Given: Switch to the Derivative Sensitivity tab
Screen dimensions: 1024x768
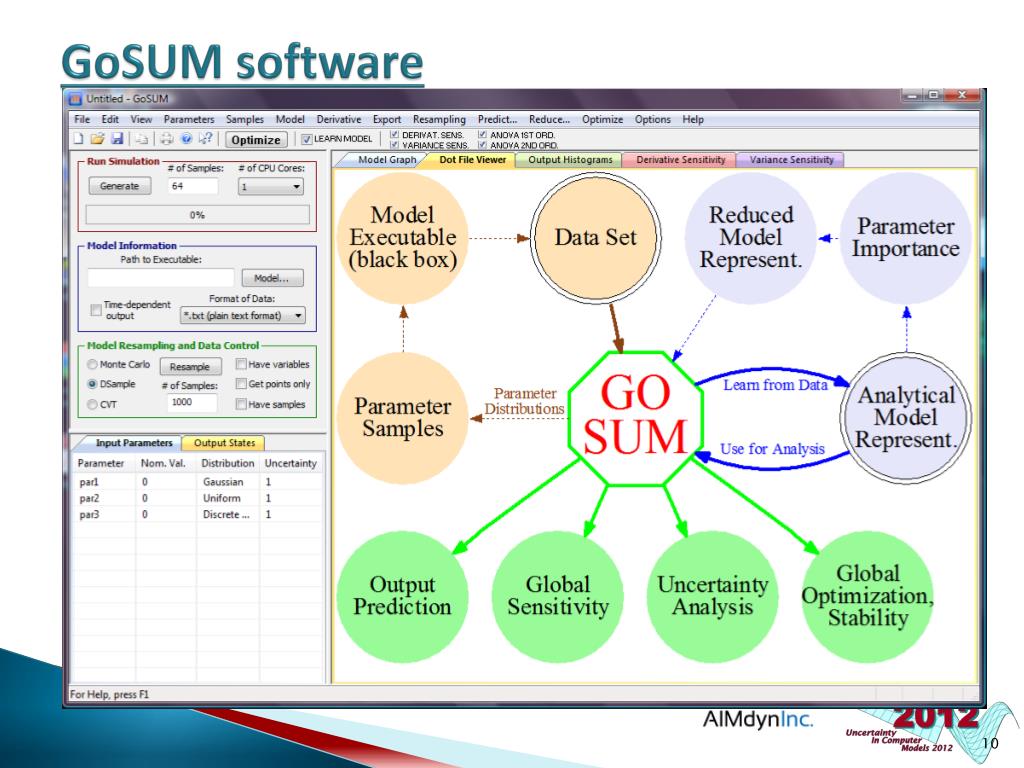Looking at the screenshot, I should [680, 159].
